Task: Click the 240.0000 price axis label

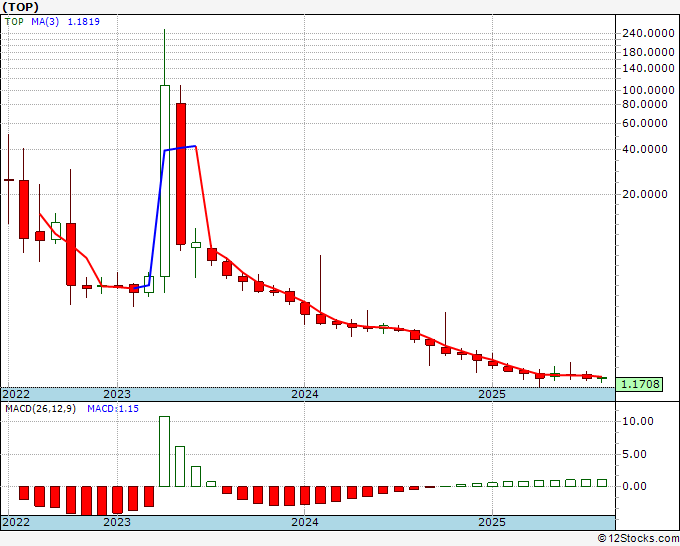Action: 648,33
